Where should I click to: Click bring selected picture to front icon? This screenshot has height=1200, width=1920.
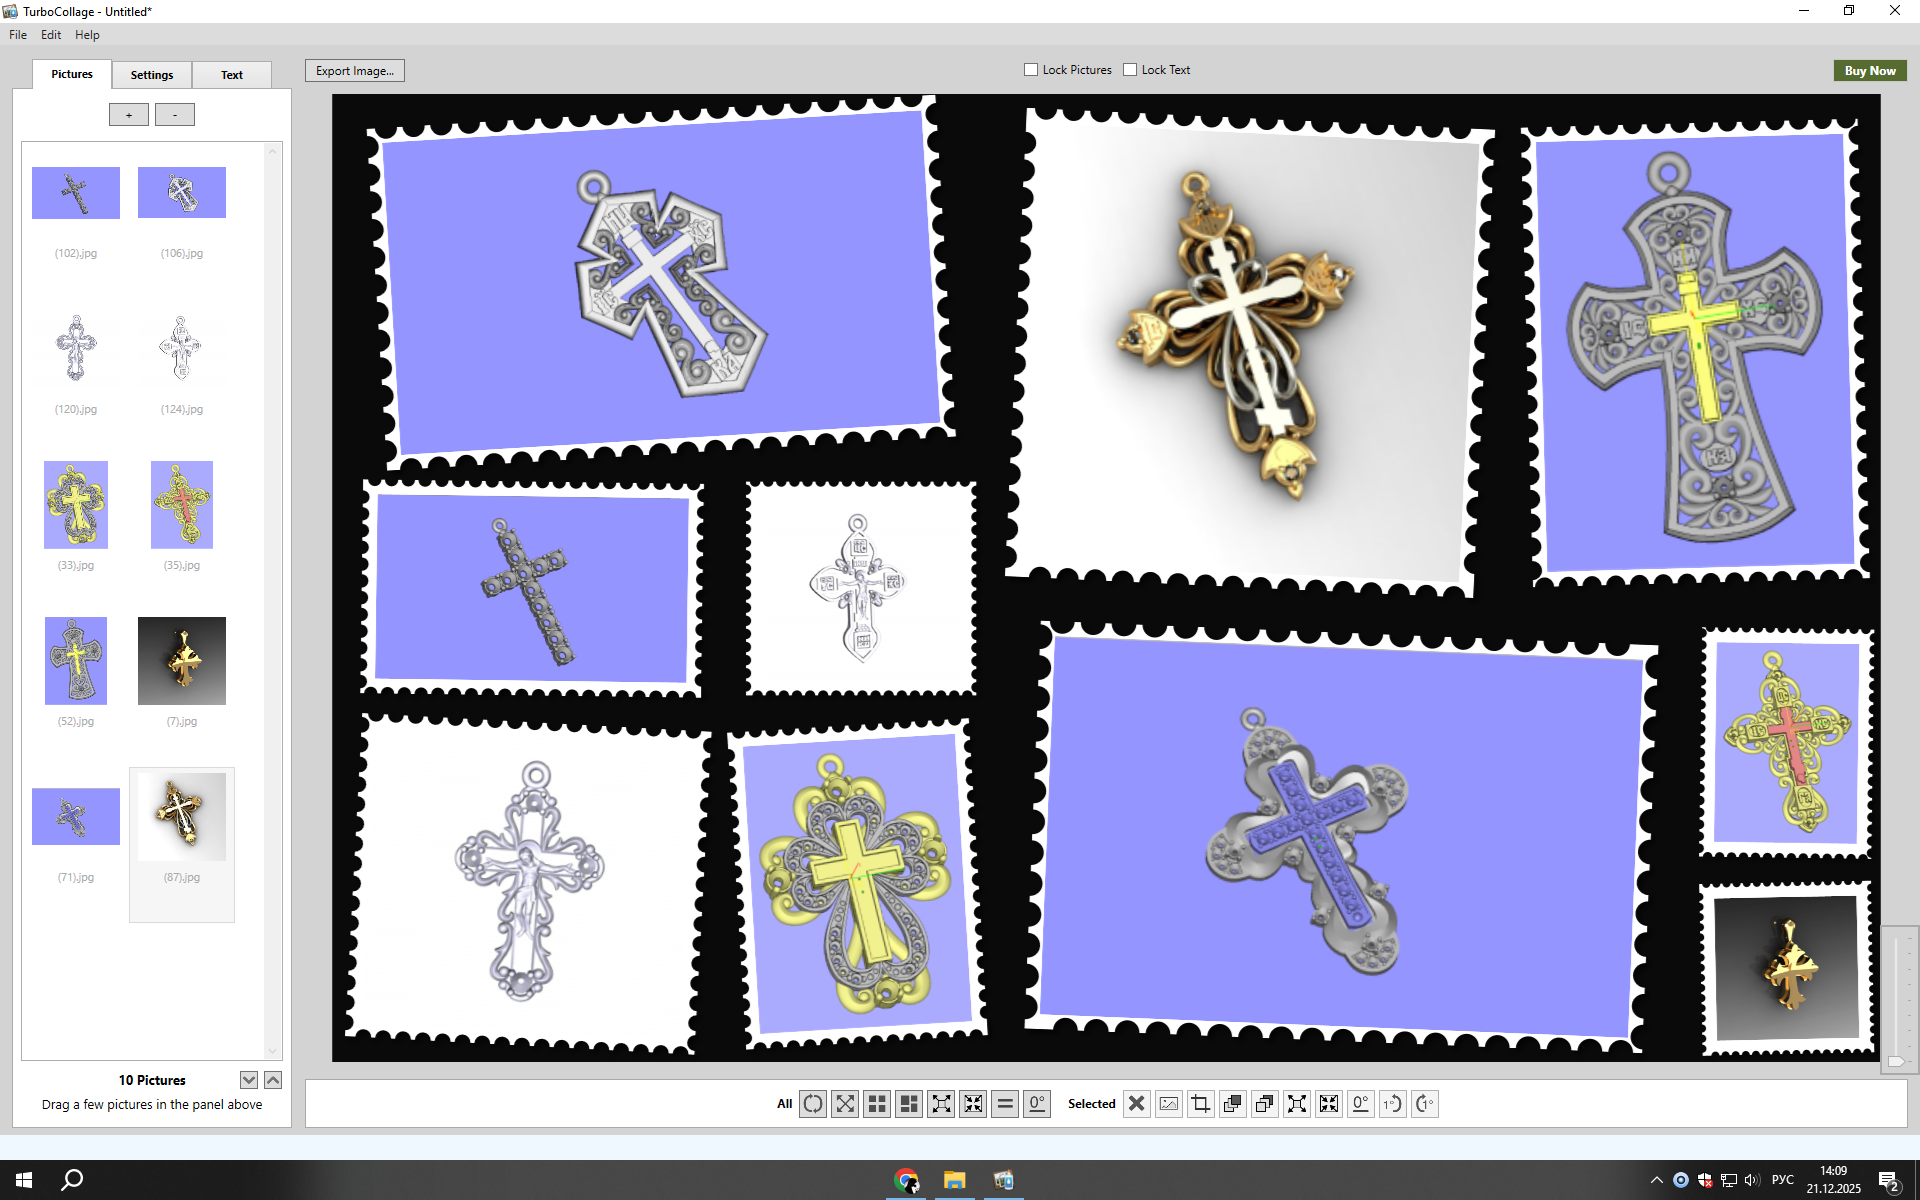[1233, 1104]
